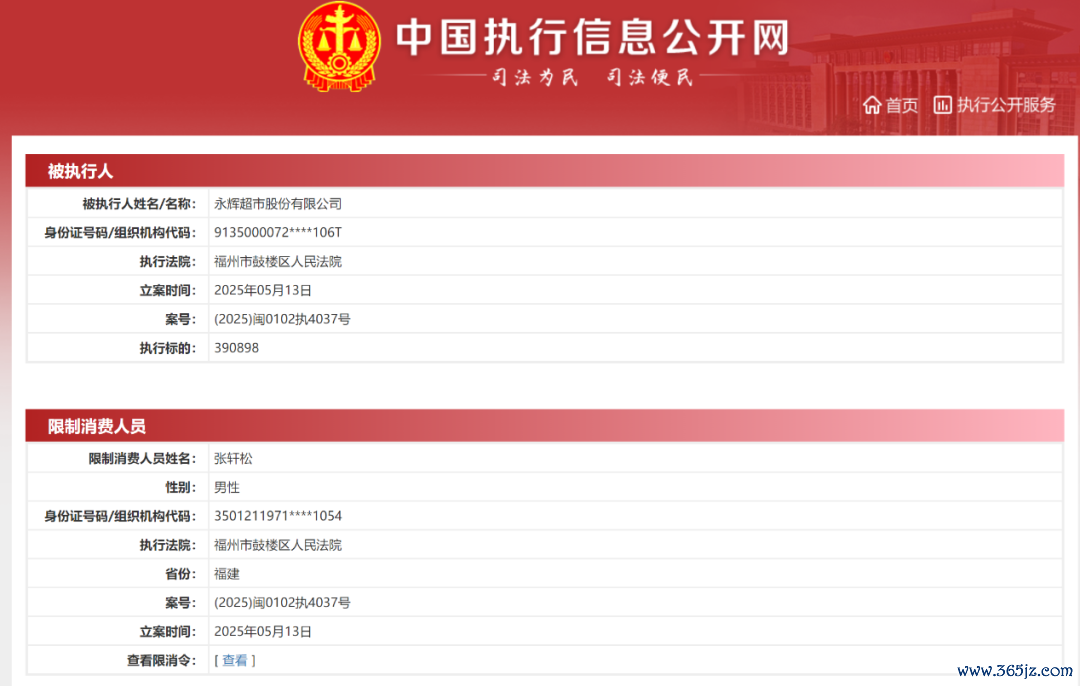Click case number in 被执行人 section
Image resolution: width=1080 pixels, height=686 pixels.
tap(282, 319)
